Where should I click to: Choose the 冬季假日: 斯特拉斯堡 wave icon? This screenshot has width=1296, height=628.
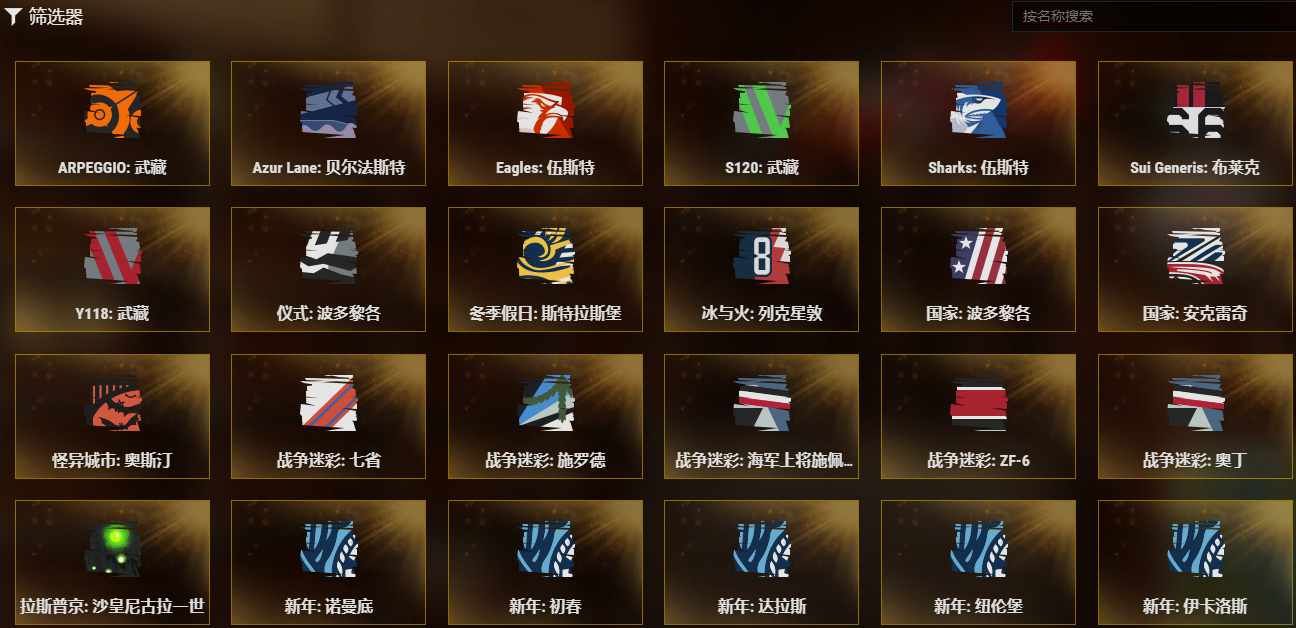click(546, 256)
